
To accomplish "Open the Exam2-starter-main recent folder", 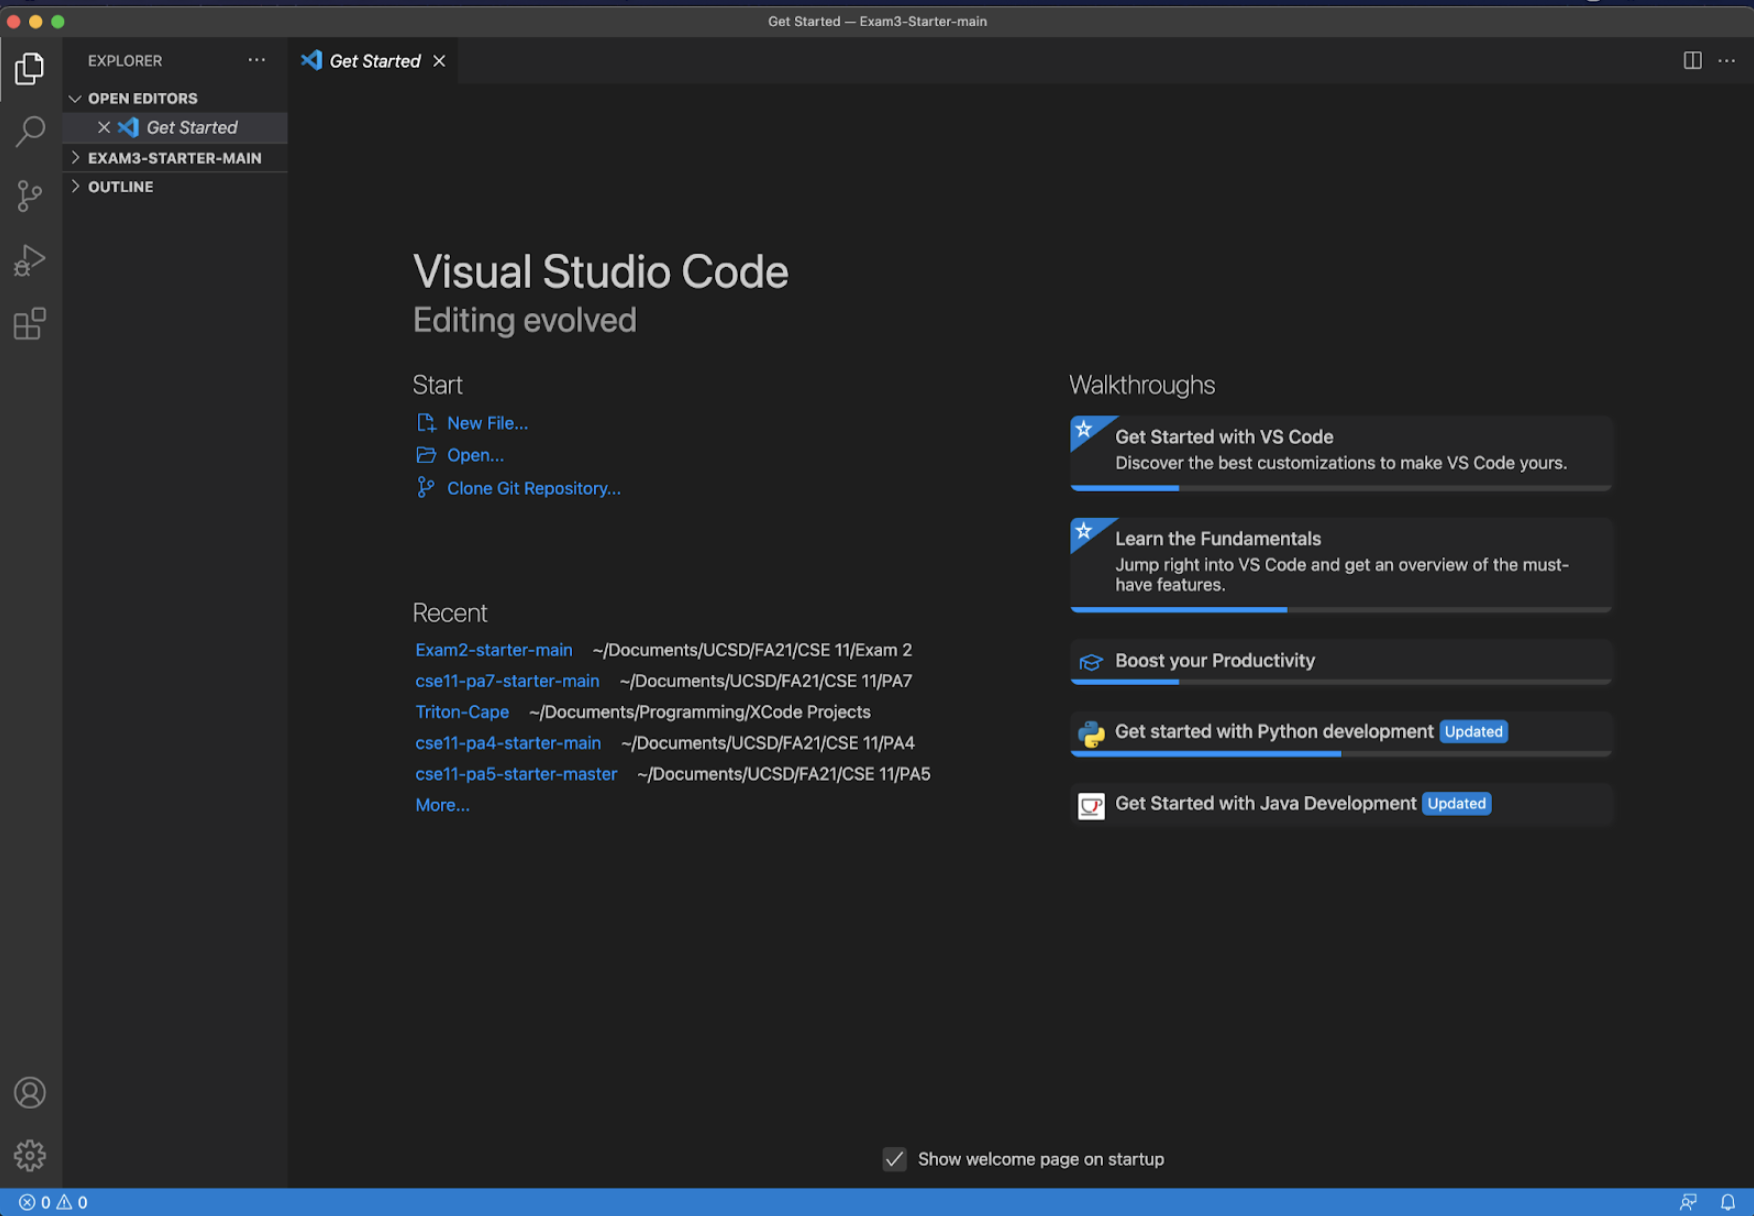I will (493, 650).
